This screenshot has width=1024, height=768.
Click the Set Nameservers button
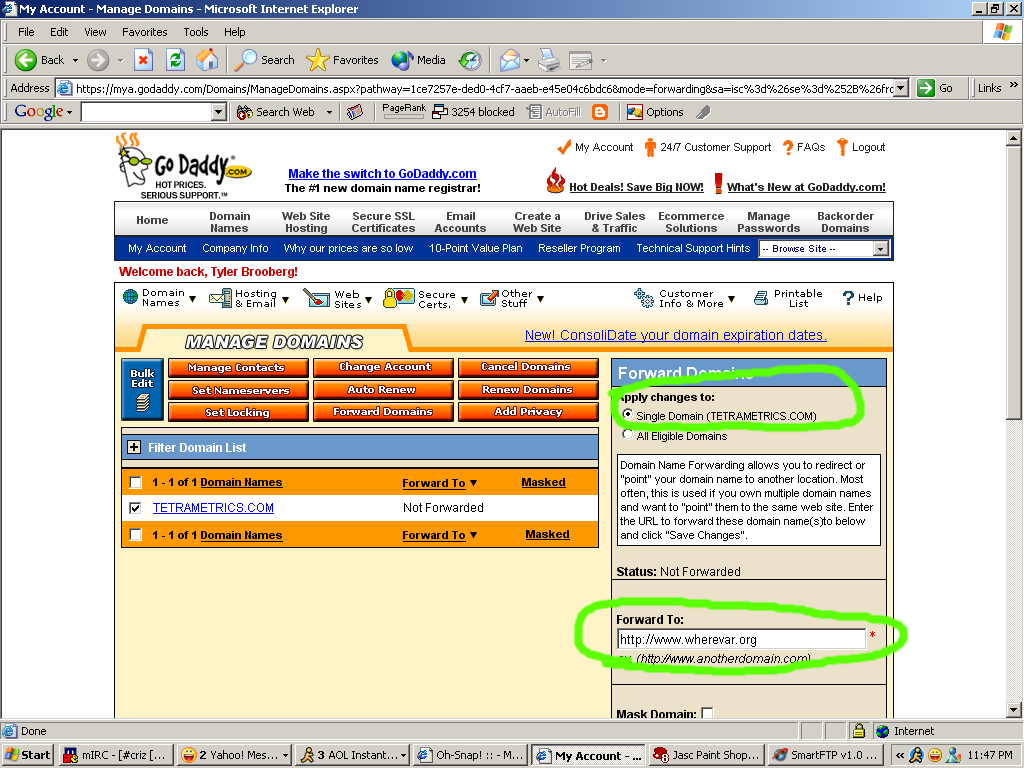coord(238,391)
